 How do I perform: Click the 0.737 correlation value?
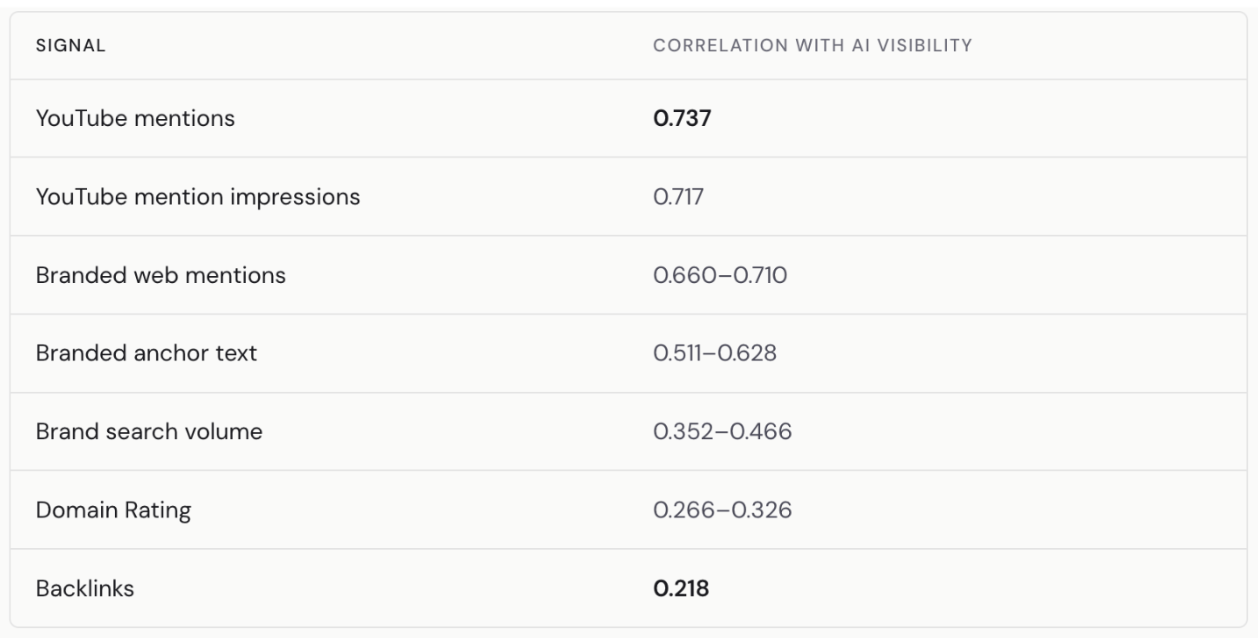point(682,118)
